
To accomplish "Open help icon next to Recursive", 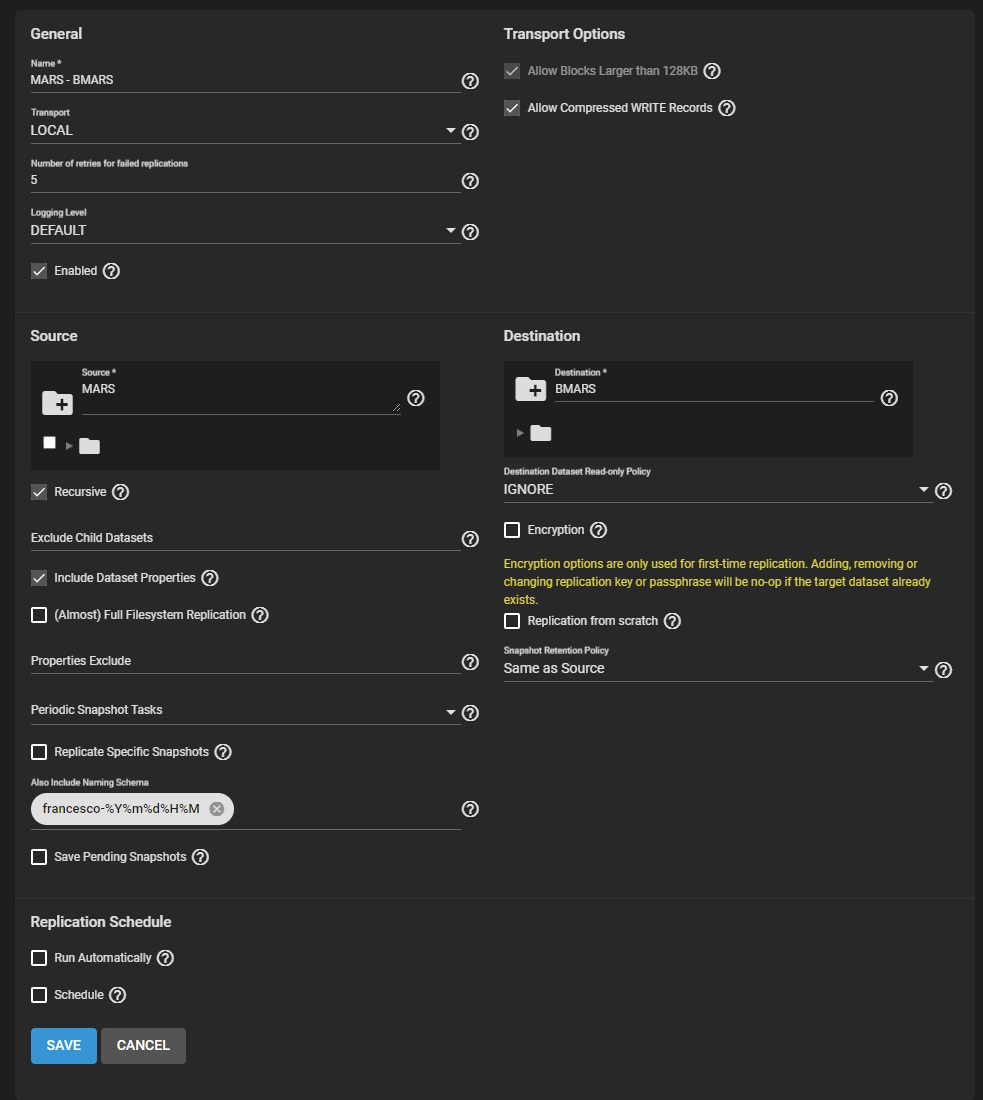I will coord(121,492).
